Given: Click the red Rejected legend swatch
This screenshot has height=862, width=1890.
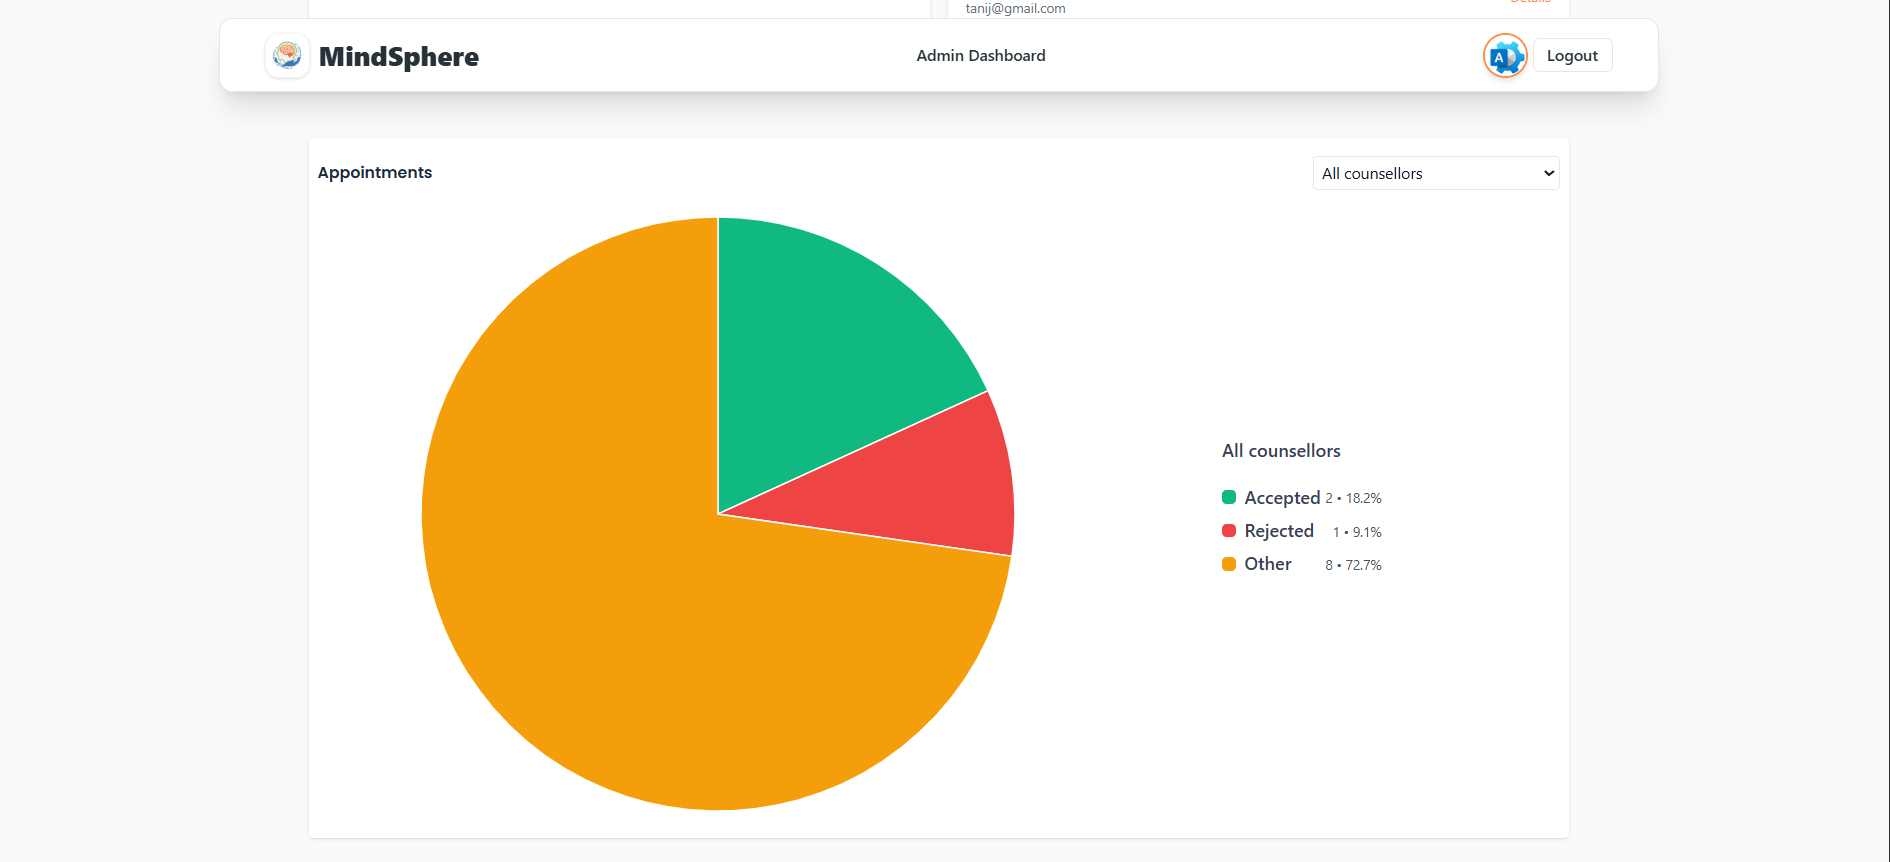Looking at the screenshot, I should (1229, 530).
